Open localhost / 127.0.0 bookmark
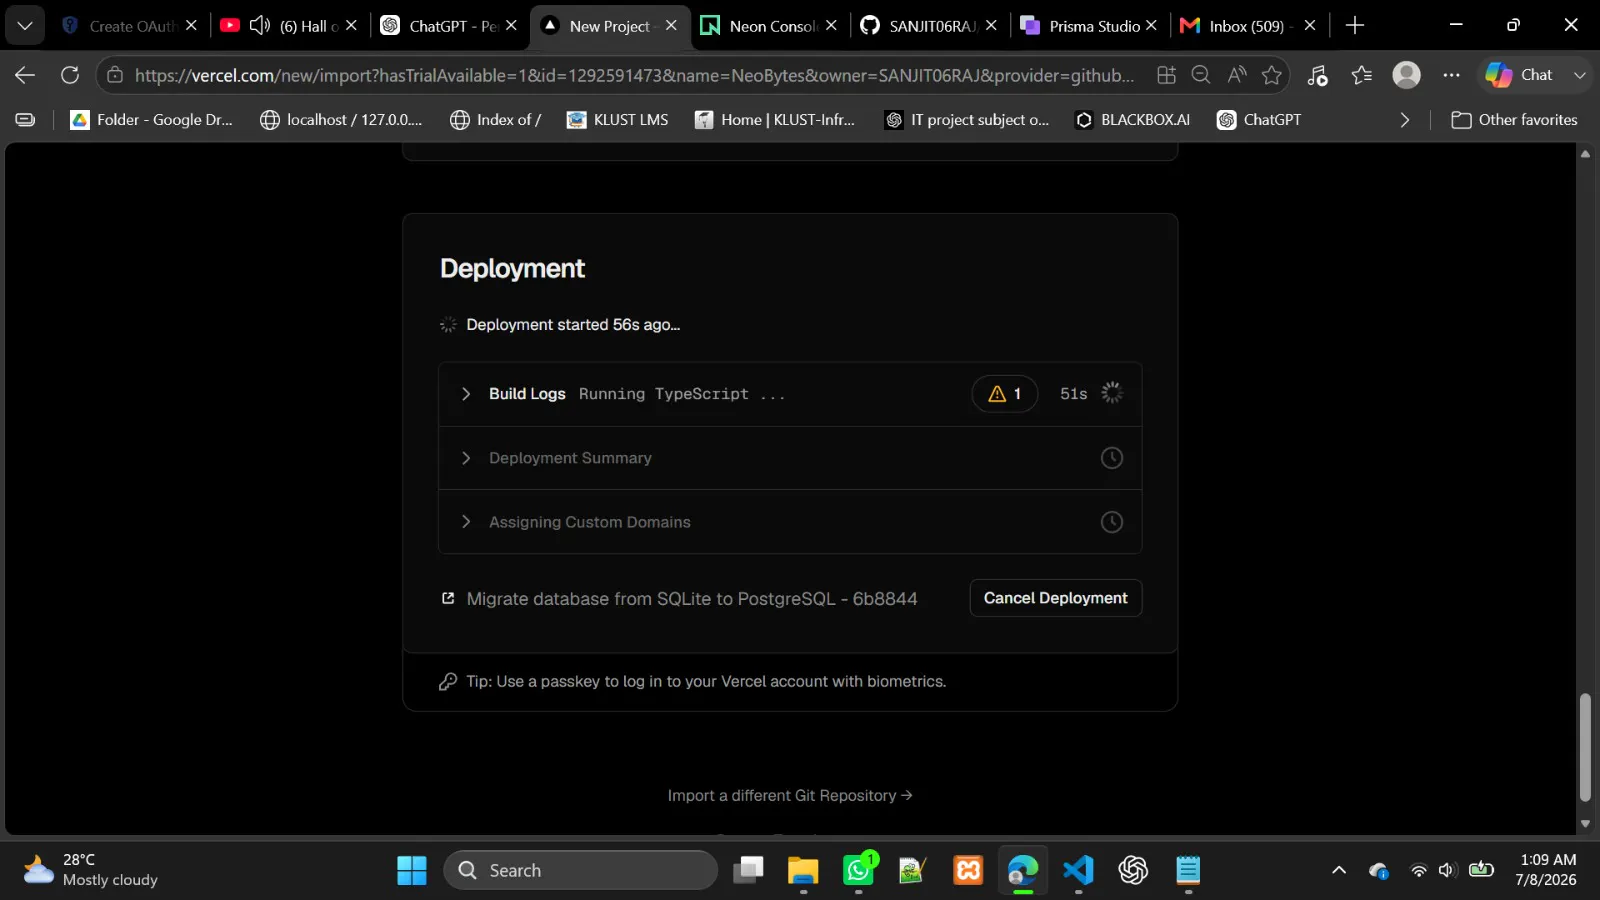The height and width of the screenshot is (900, 1600). (x=341, y=120)
